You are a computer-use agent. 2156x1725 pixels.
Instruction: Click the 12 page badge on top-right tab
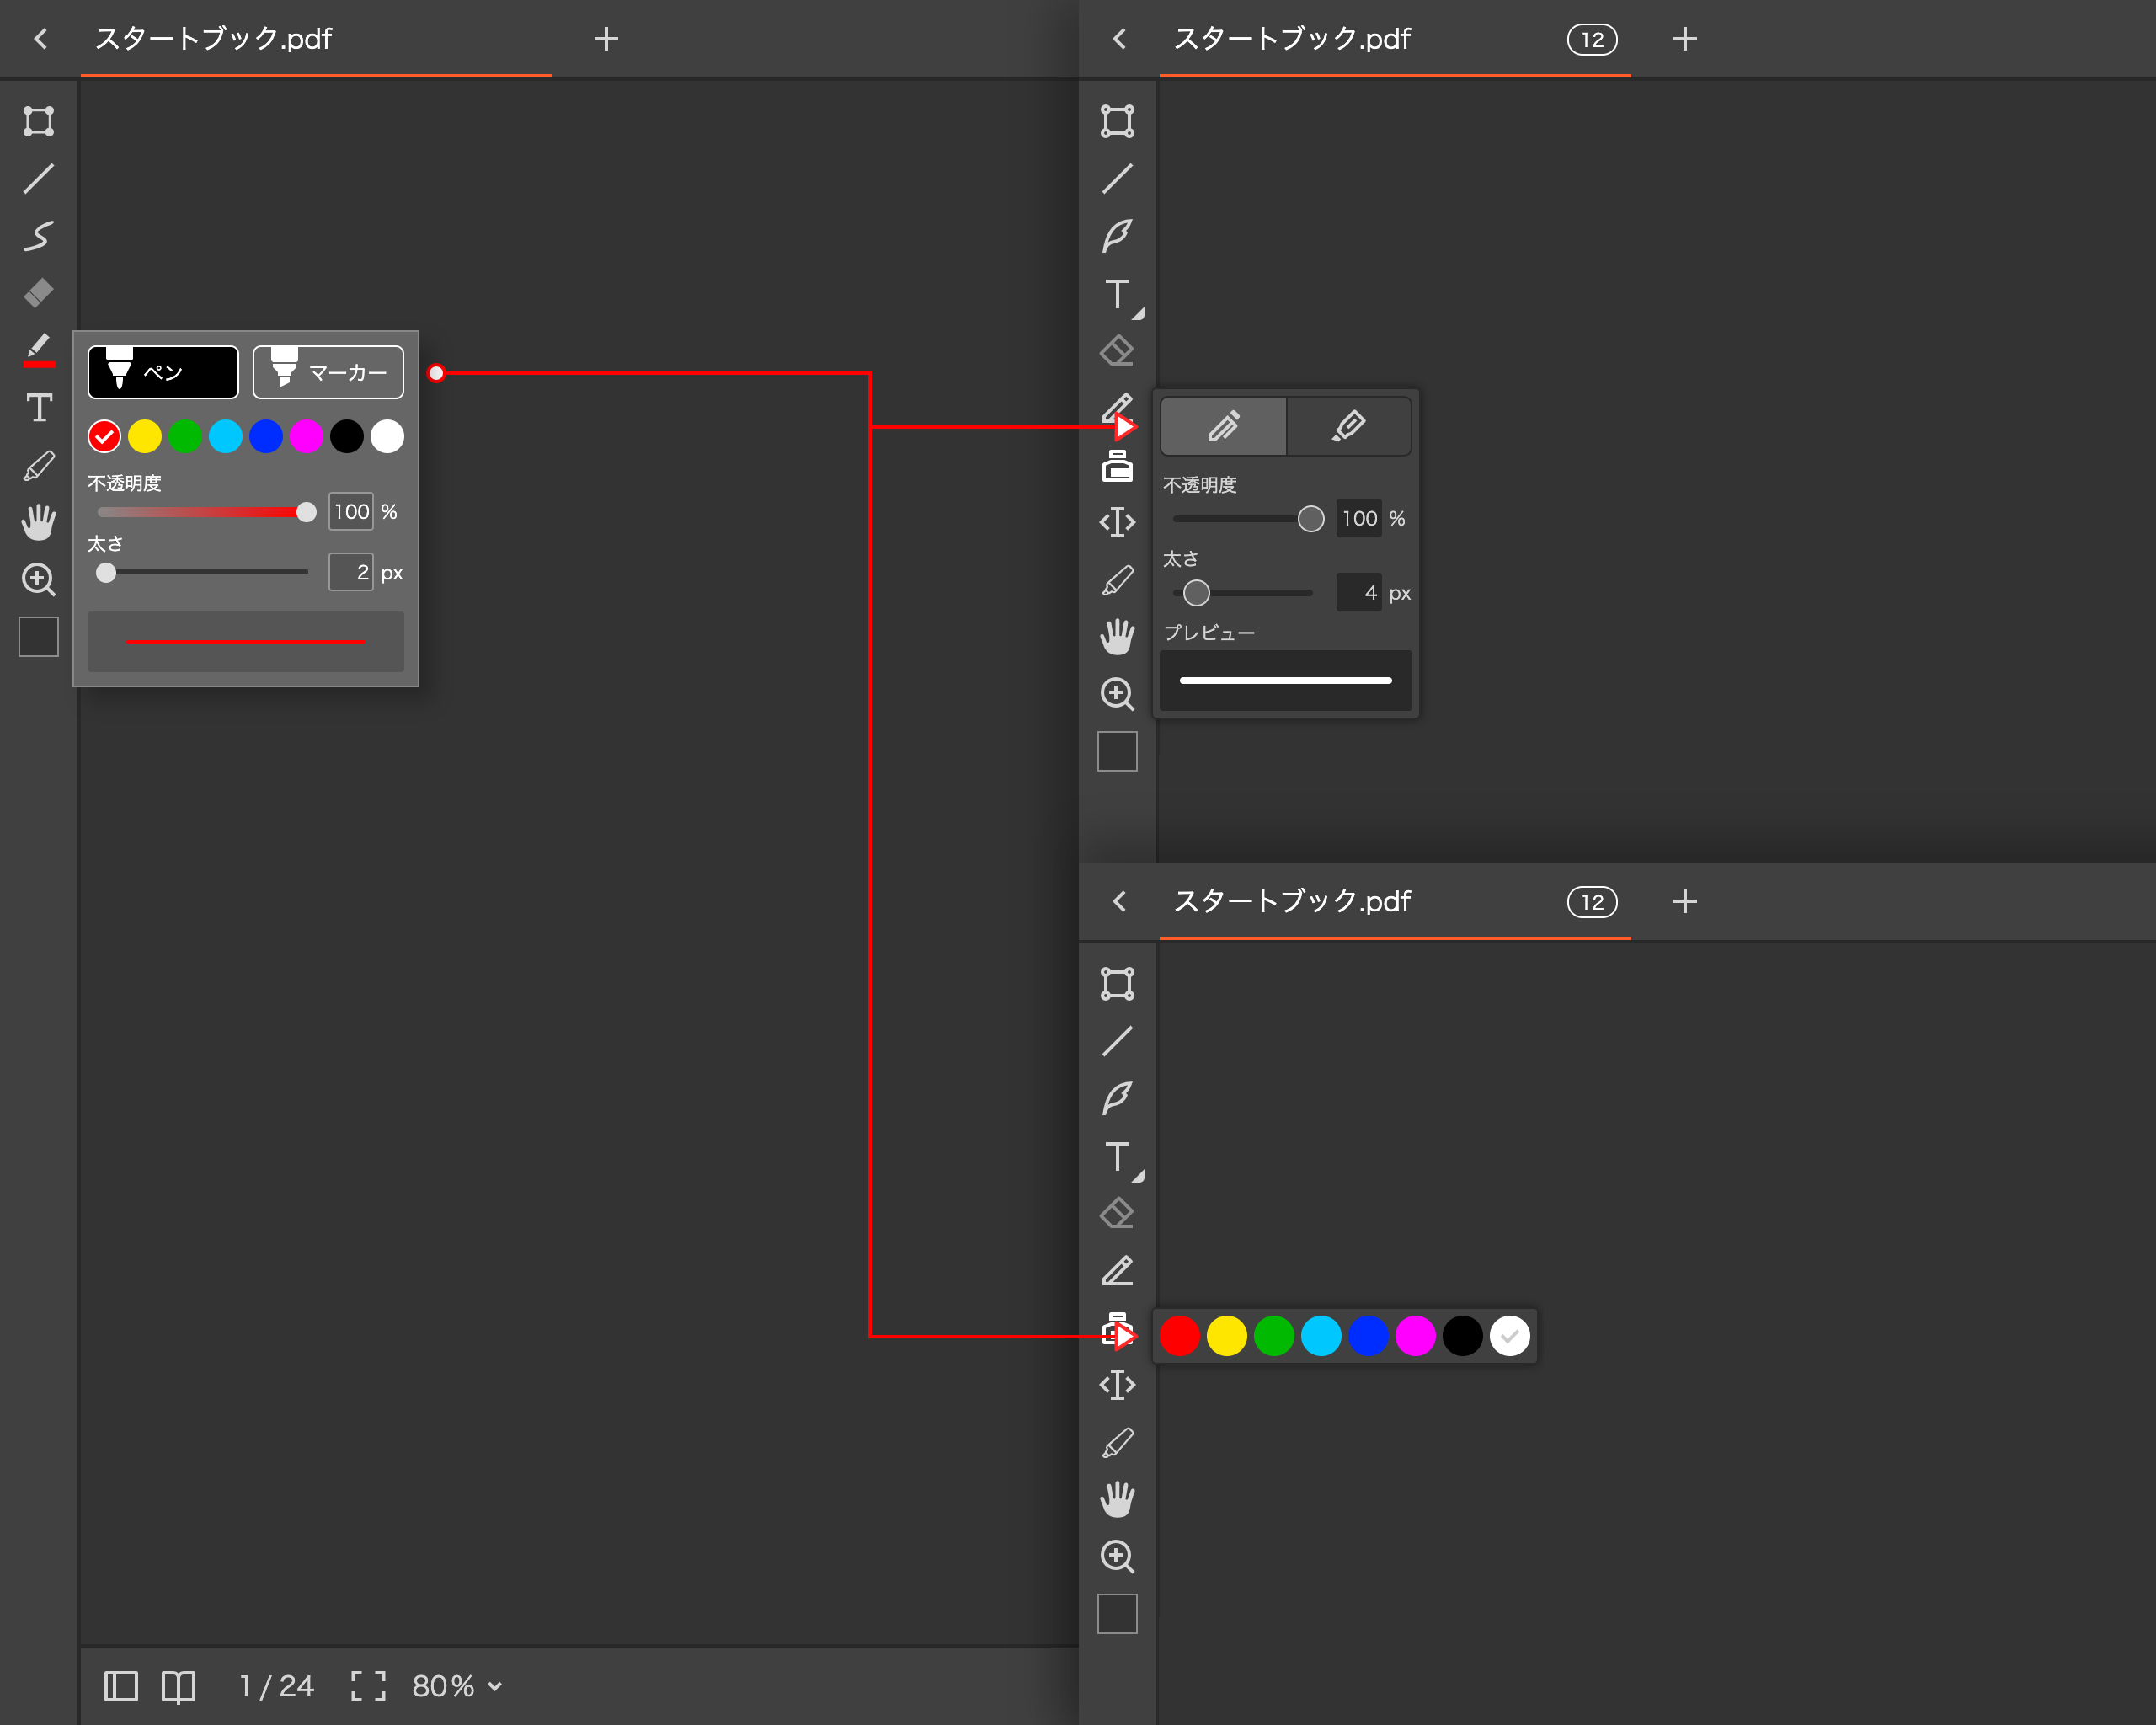point(1591,40)
